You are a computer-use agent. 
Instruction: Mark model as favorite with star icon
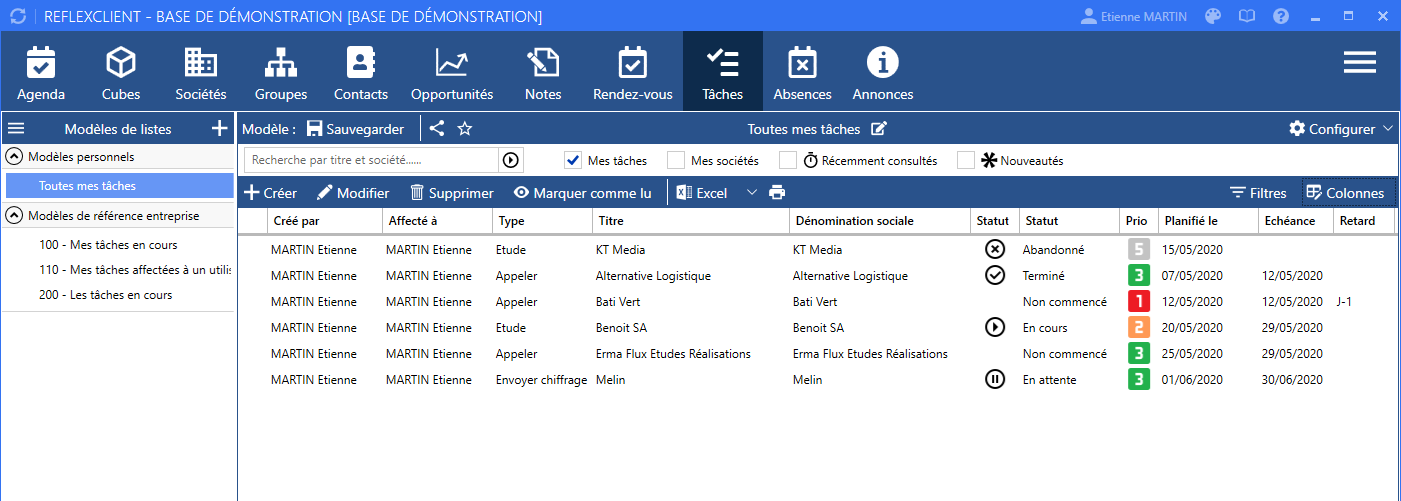click(465, 128)
